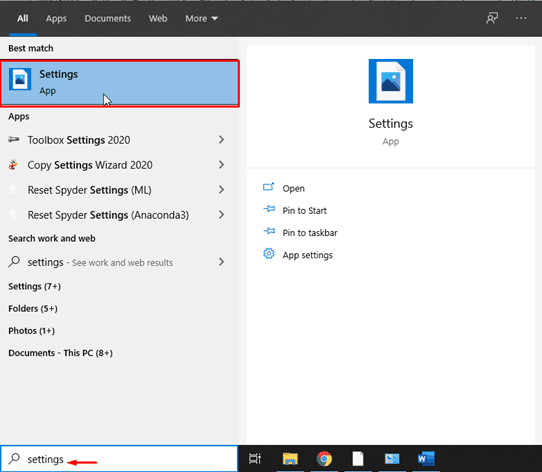Image resolution: width=542 pixels, height=472 pixels.
Task: Open Google Chrome from taskbar
Action: 324,459
